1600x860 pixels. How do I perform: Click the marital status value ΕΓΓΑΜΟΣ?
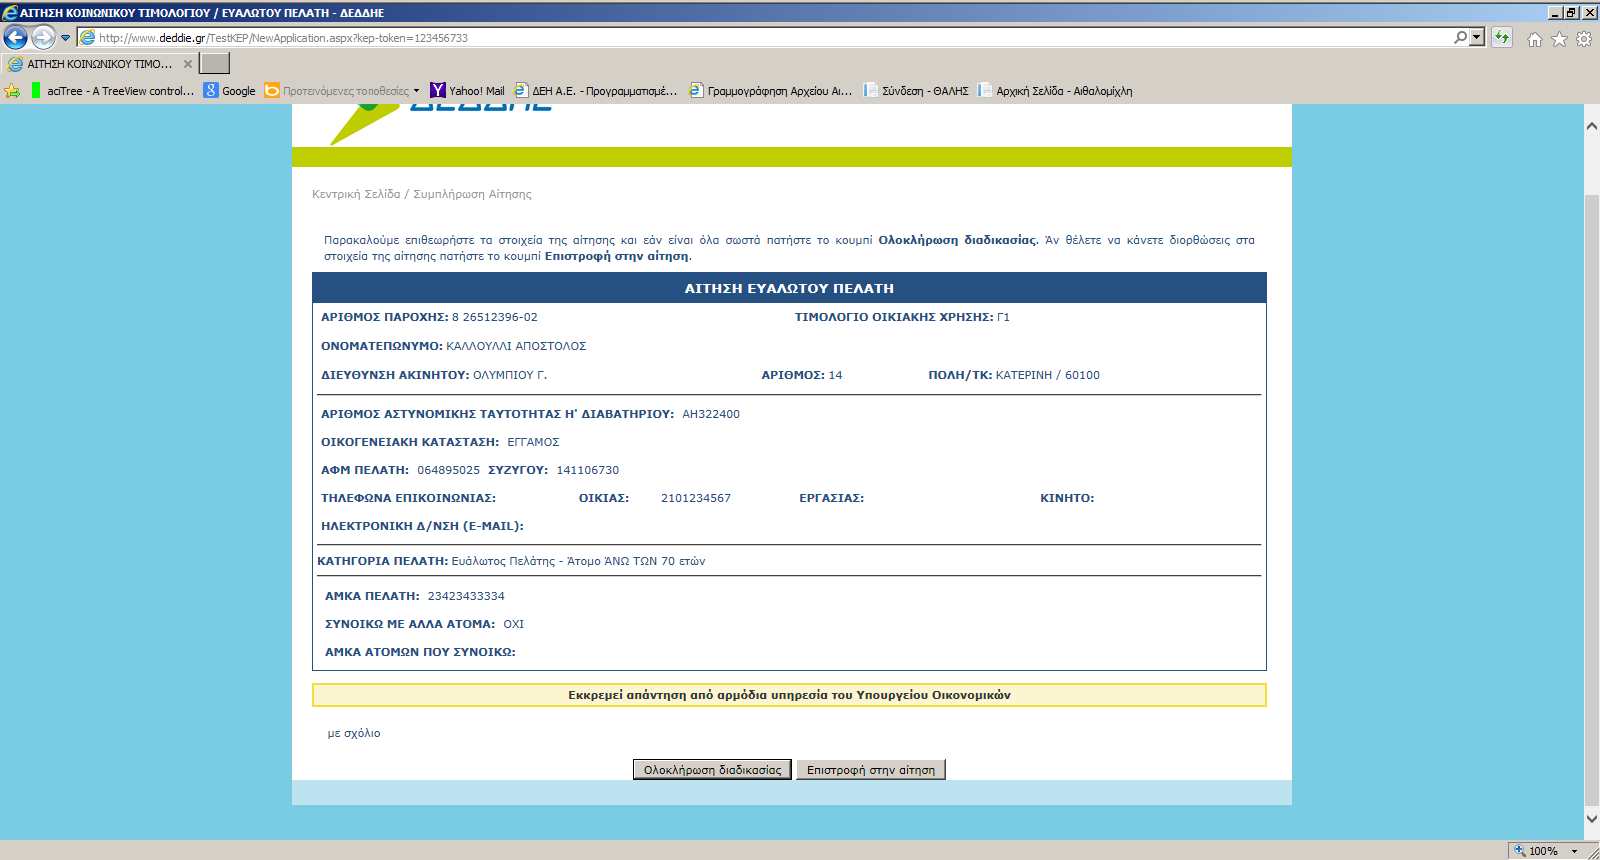point(533,442)
